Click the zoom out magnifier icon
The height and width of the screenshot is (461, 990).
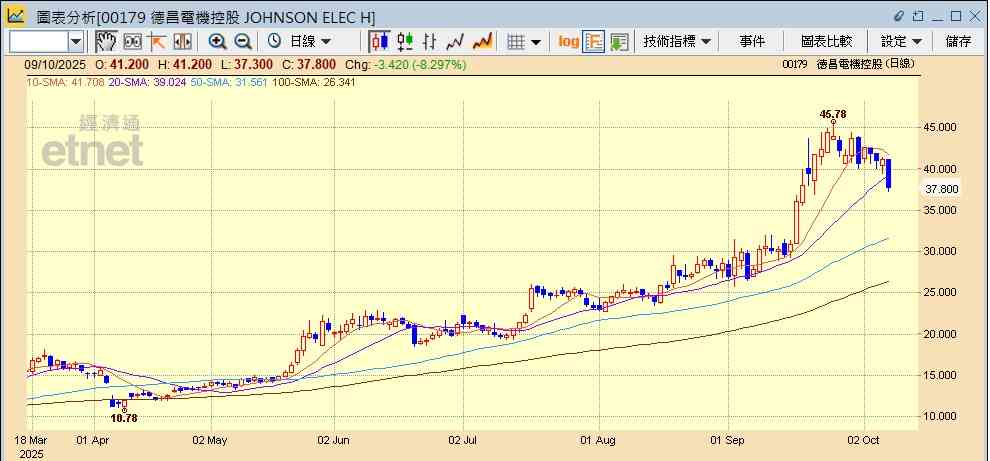242,41
